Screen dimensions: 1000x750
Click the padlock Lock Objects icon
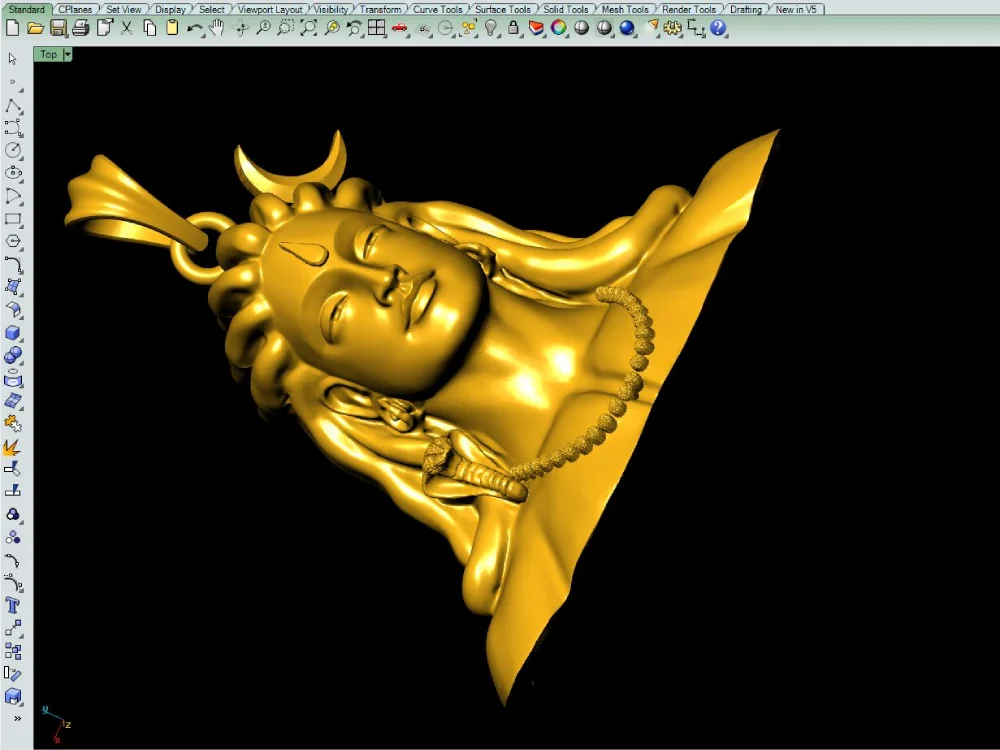click(x=513, y=28)
